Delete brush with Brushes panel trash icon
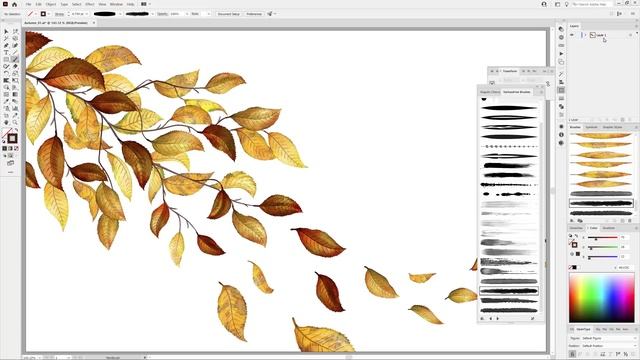Image resolution: width=640 pixels, height=360 pixels. [x=630, y=220]
